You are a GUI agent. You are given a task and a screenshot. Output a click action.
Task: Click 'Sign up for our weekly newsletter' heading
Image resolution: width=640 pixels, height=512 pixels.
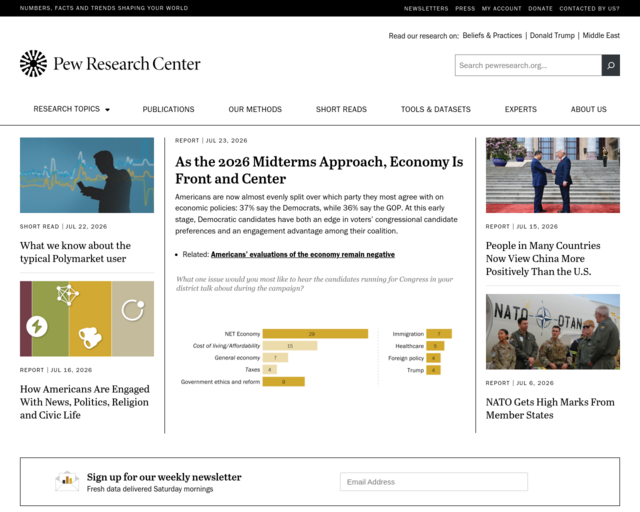tap(164, 477)
